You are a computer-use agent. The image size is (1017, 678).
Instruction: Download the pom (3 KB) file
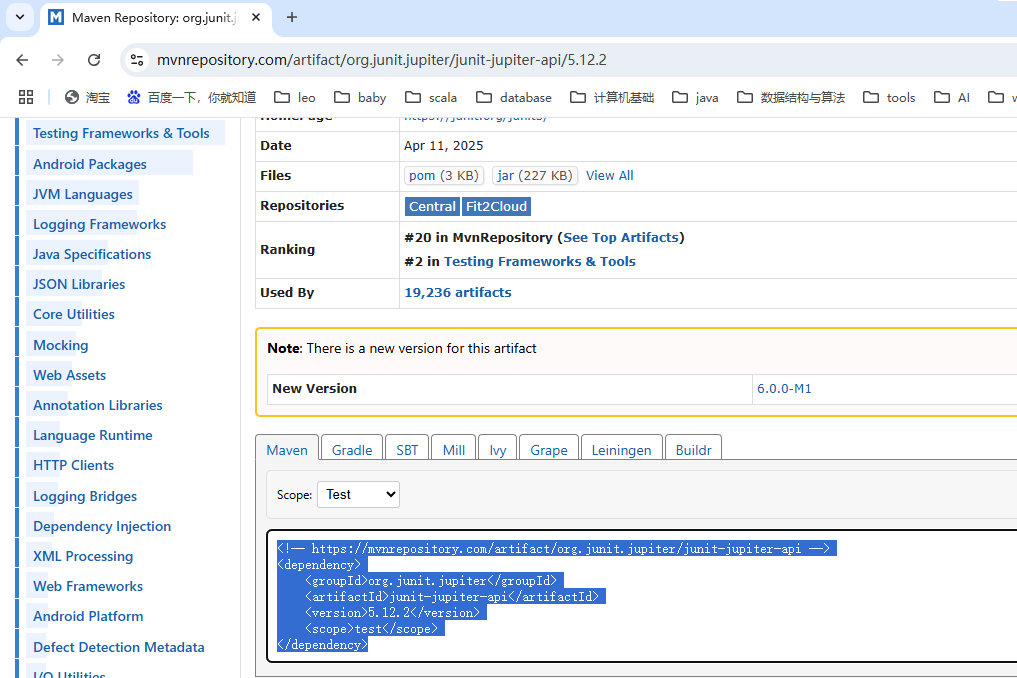point(444,176)
